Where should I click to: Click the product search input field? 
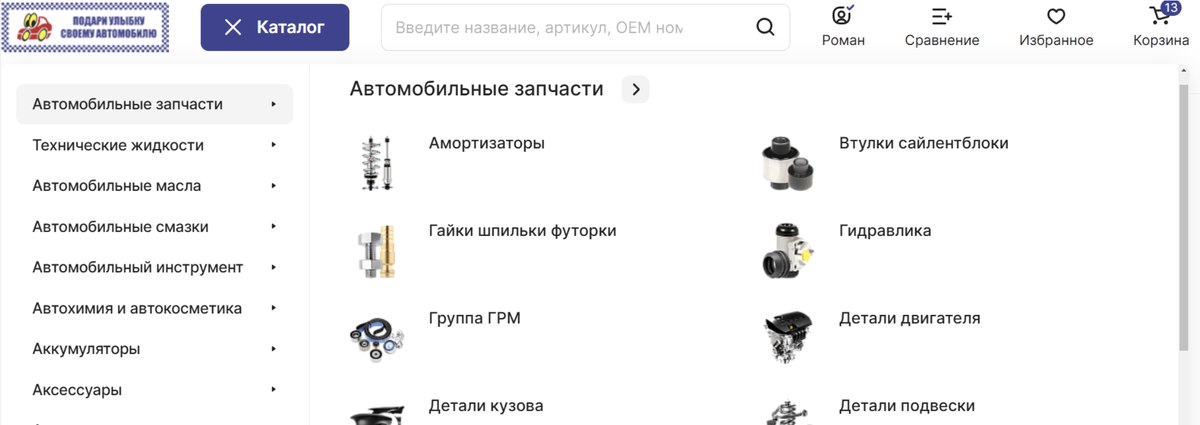click(540, 27)
